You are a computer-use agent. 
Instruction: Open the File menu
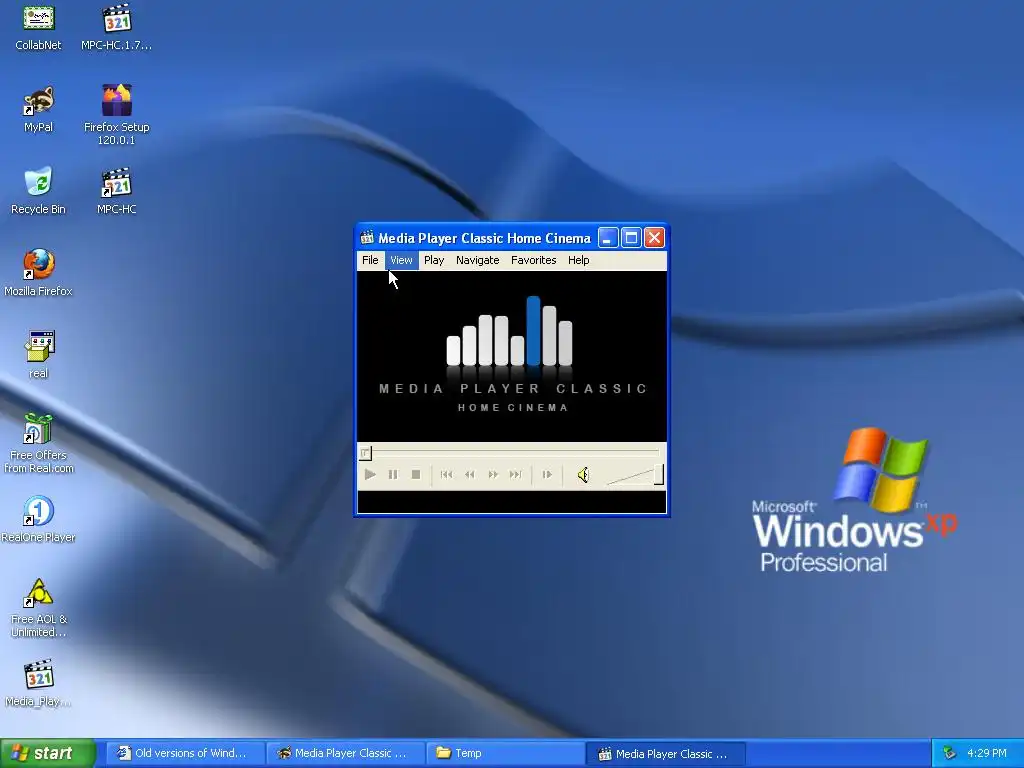pyautogui.click(x=370, y=260)
